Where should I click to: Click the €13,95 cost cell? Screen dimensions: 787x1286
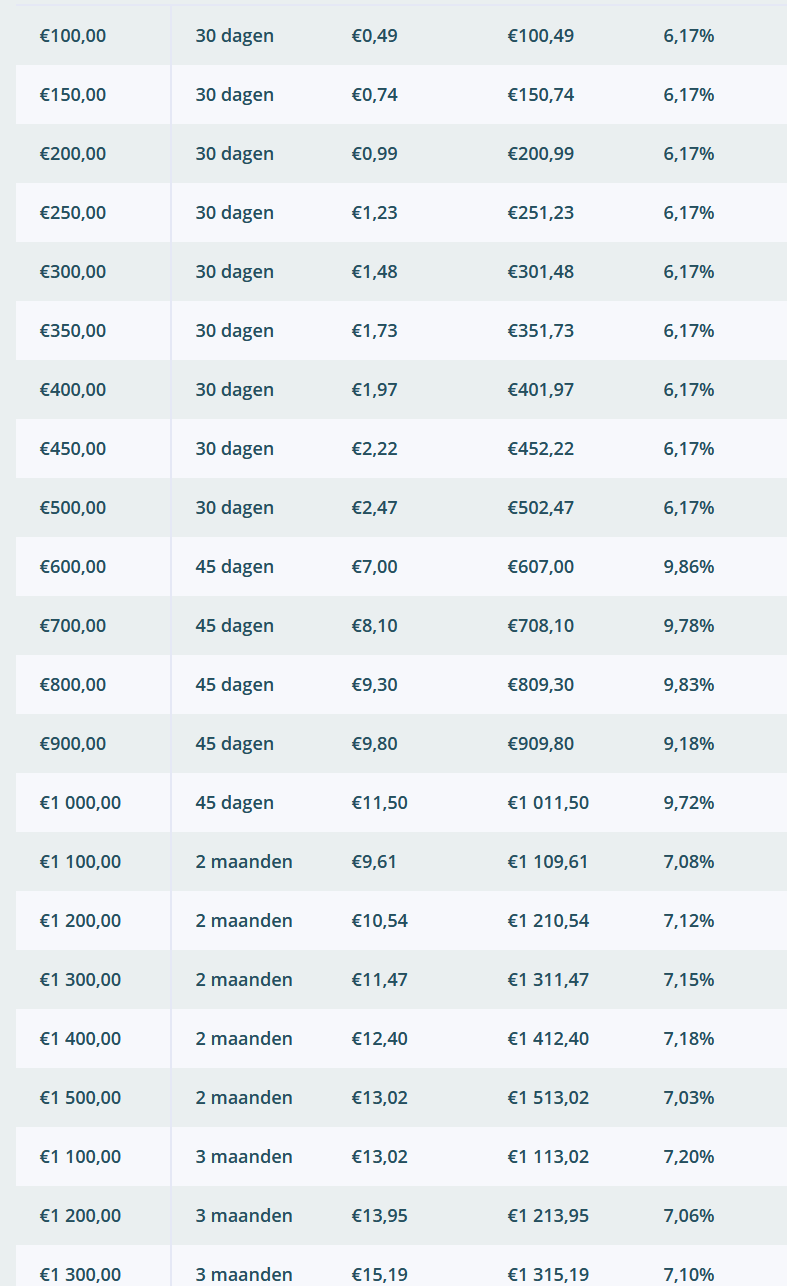coord(379,1216)
